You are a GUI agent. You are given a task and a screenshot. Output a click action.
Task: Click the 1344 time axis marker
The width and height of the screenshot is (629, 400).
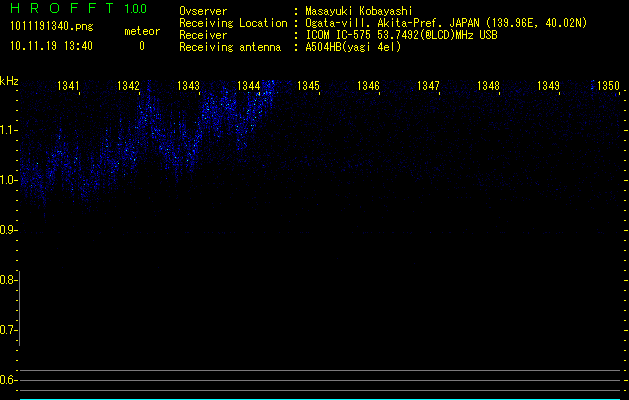248,85
